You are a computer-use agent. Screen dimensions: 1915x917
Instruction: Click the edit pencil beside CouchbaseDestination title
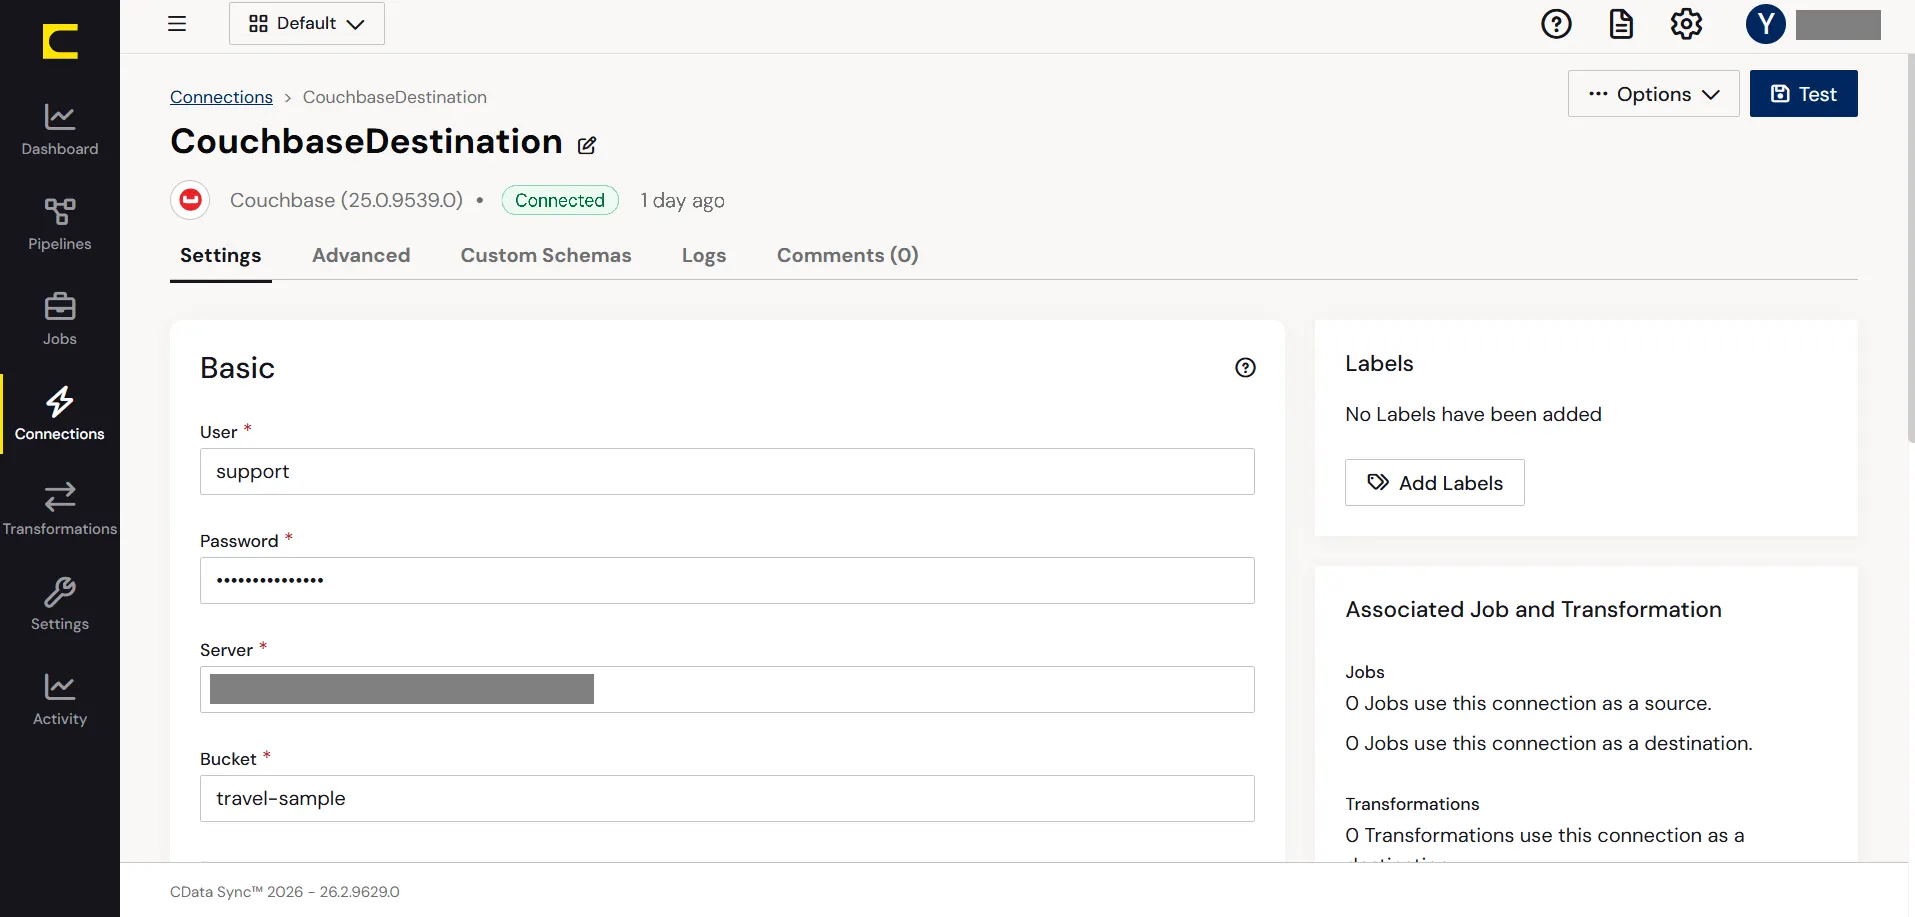coord(587,145)
